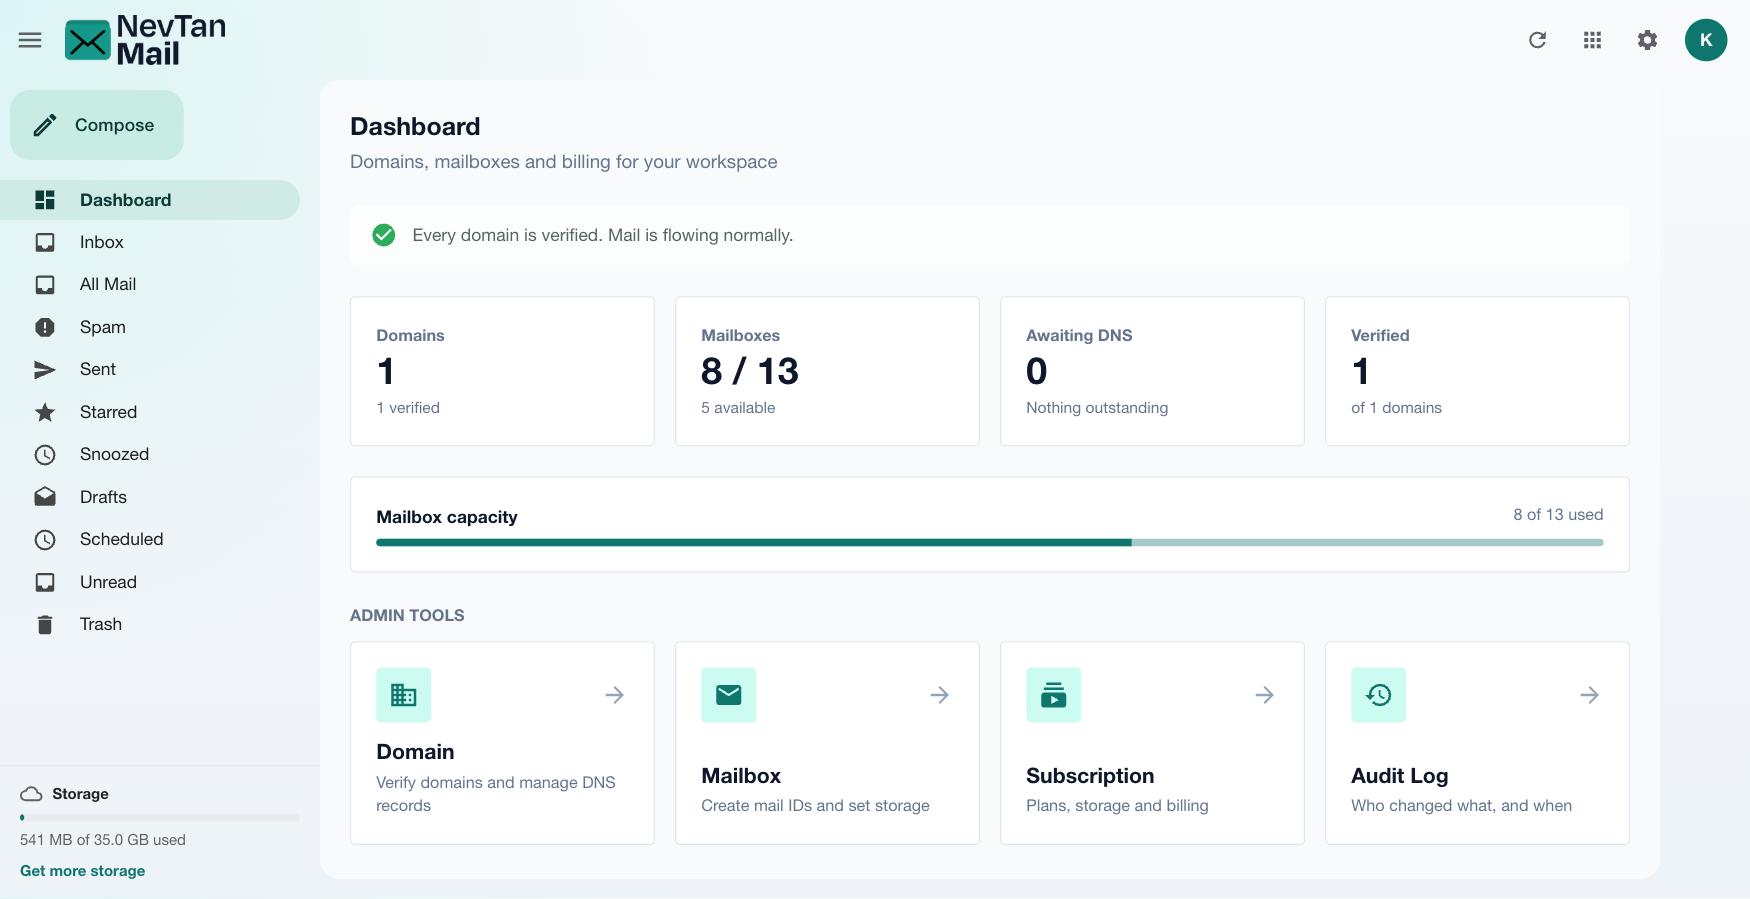
Task: Click the "of 1 domains" text
Action: (1396, 408)
